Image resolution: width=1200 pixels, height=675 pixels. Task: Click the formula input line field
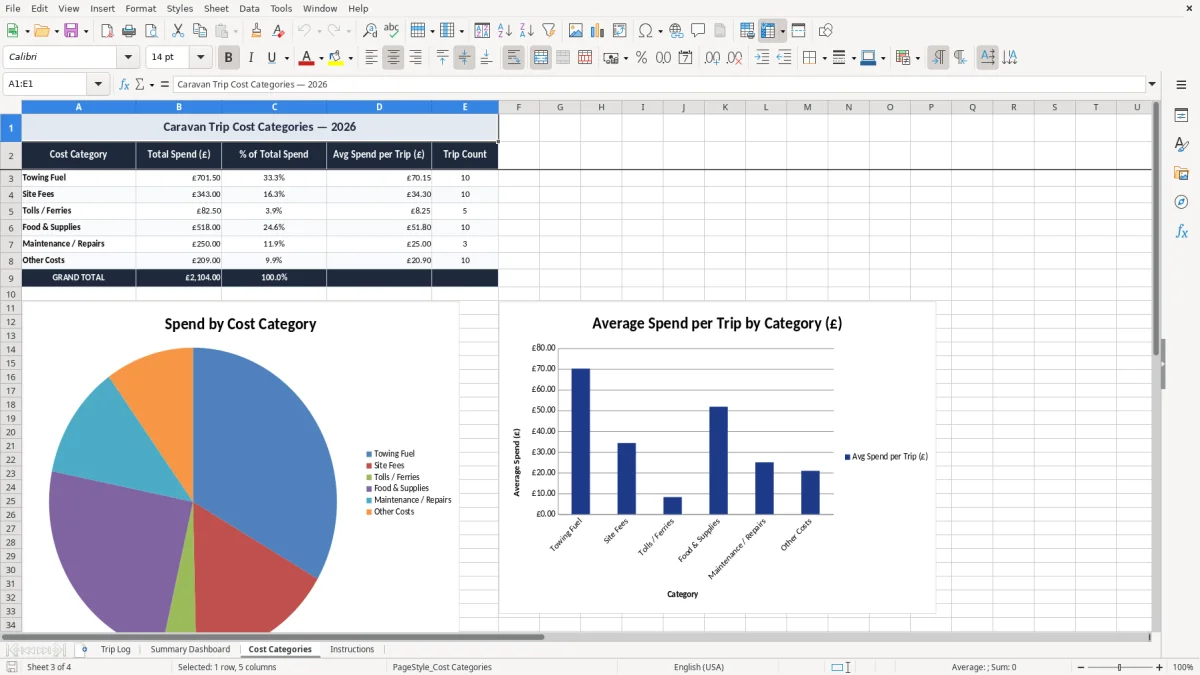[658, 84]
